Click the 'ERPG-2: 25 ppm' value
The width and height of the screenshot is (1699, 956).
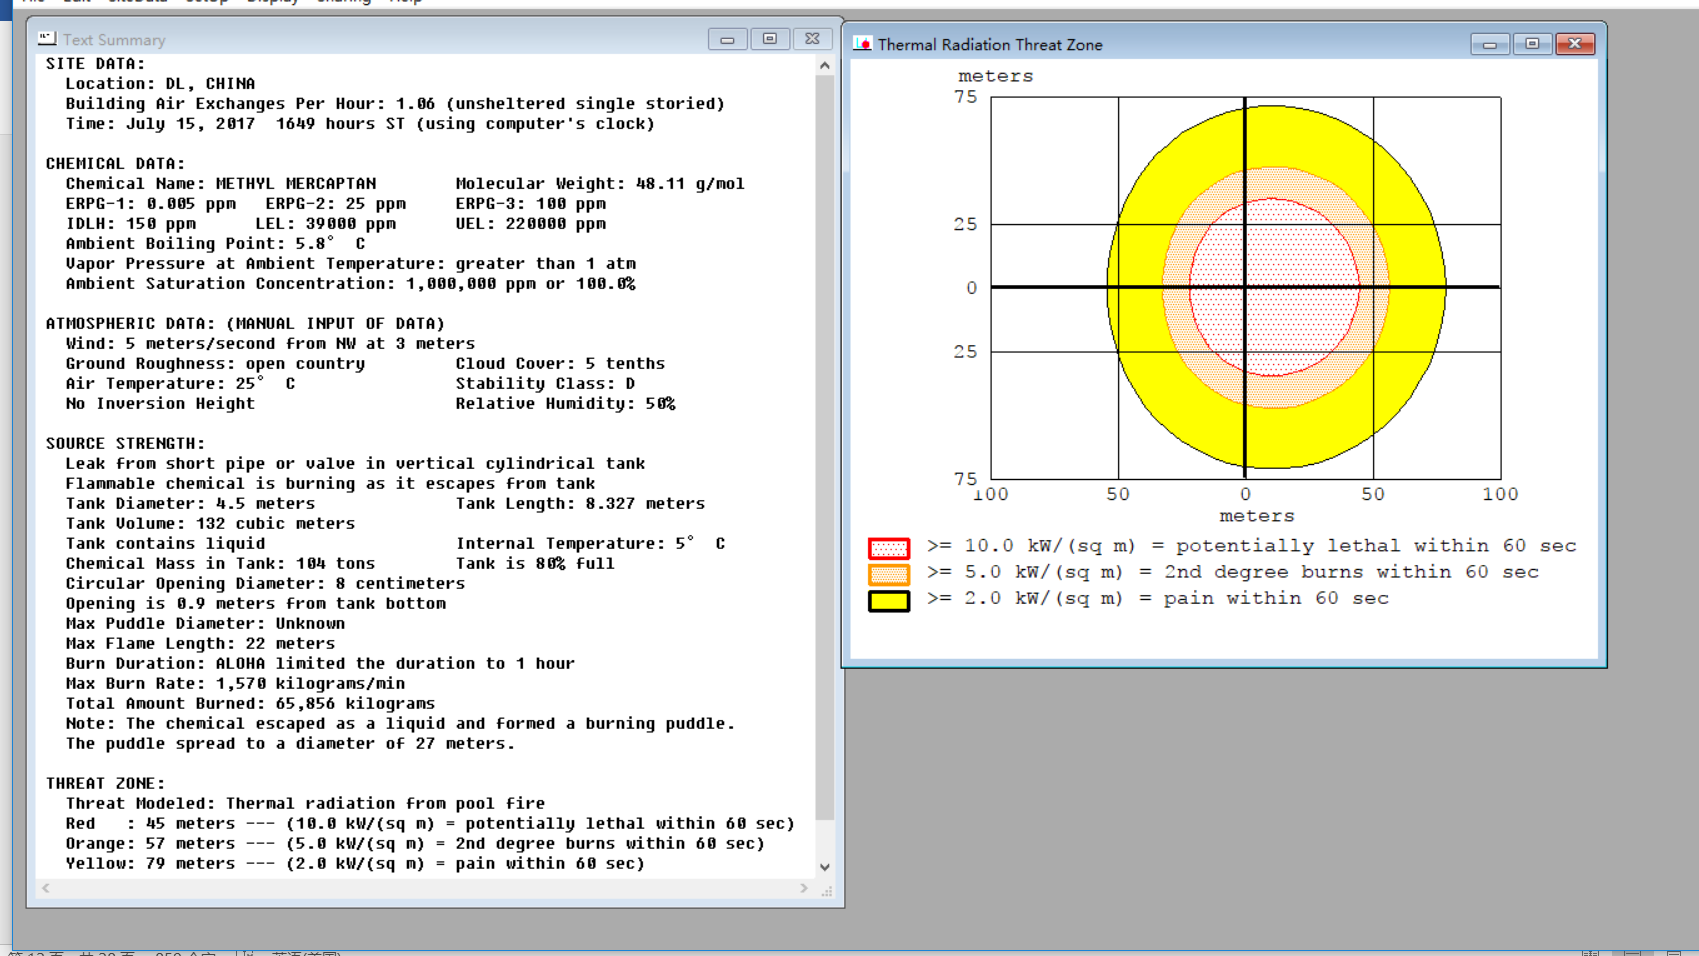pyautogui.click(x=336, y=204)
